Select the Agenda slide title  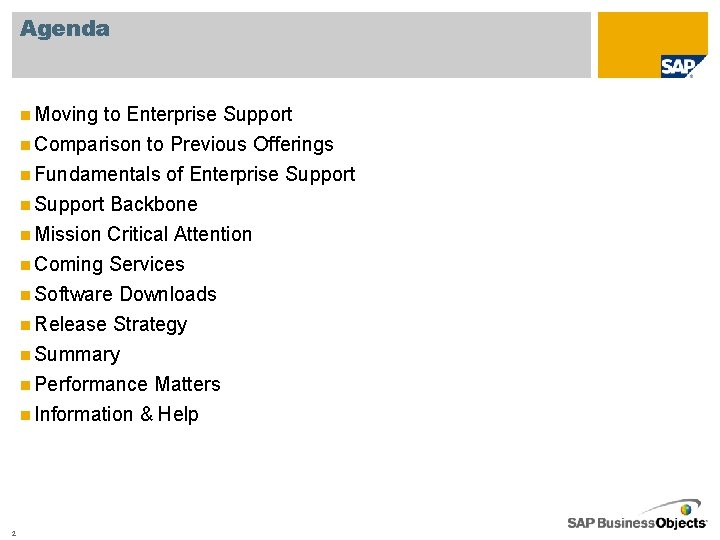click(x=65, y=29)
